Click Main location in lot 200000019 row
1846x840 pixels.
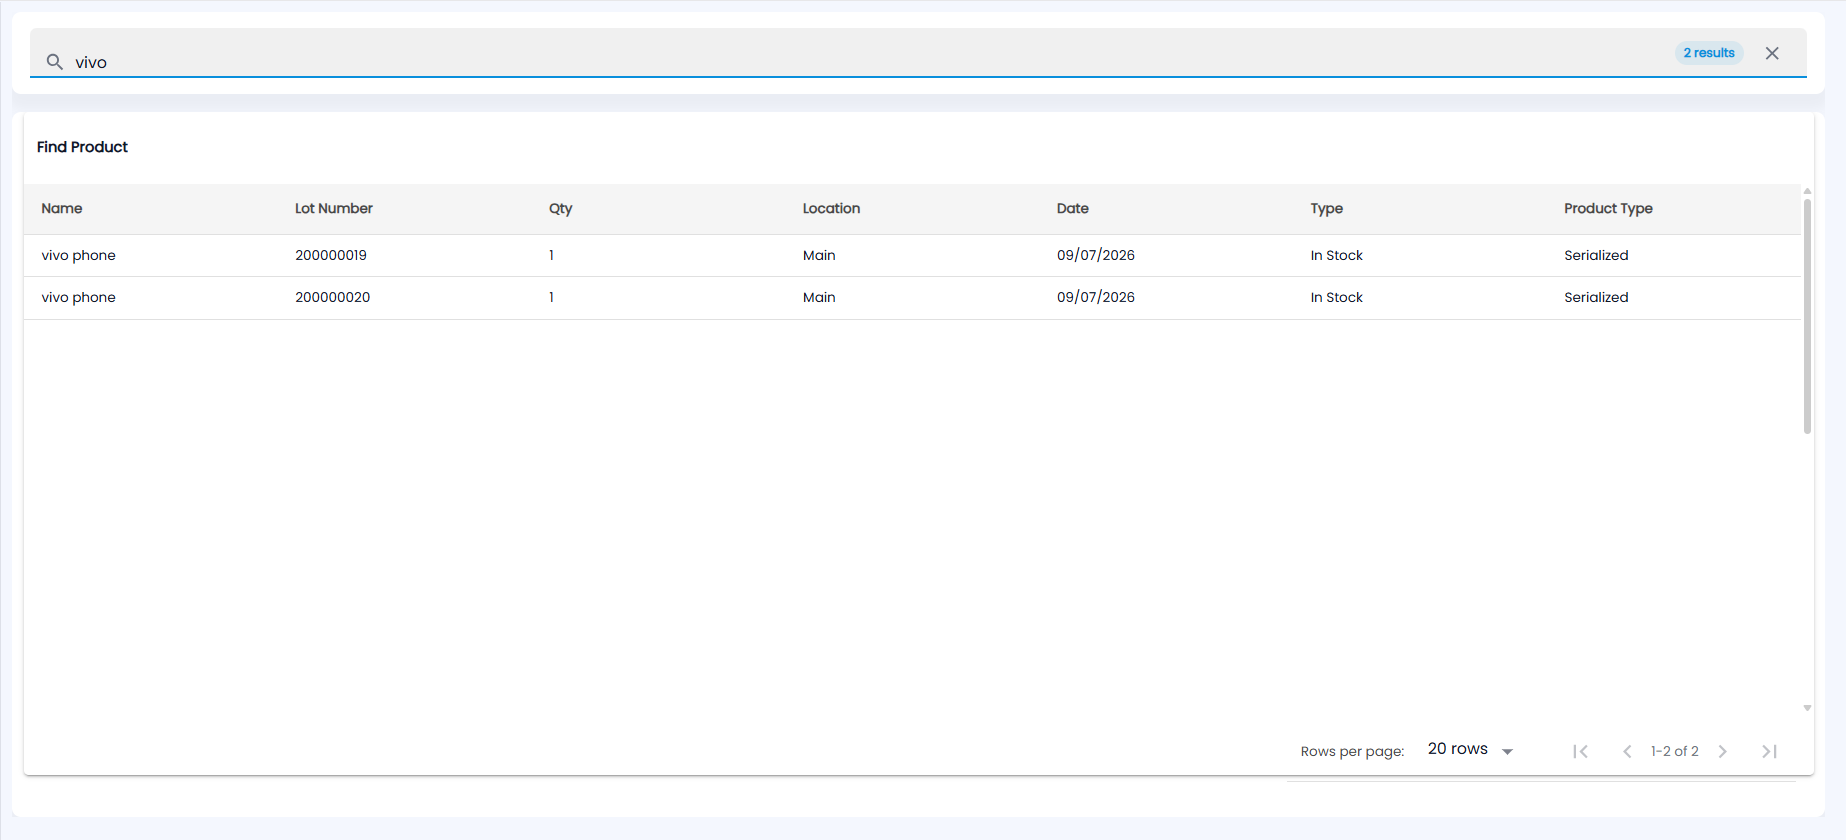[x=819, y=255]
